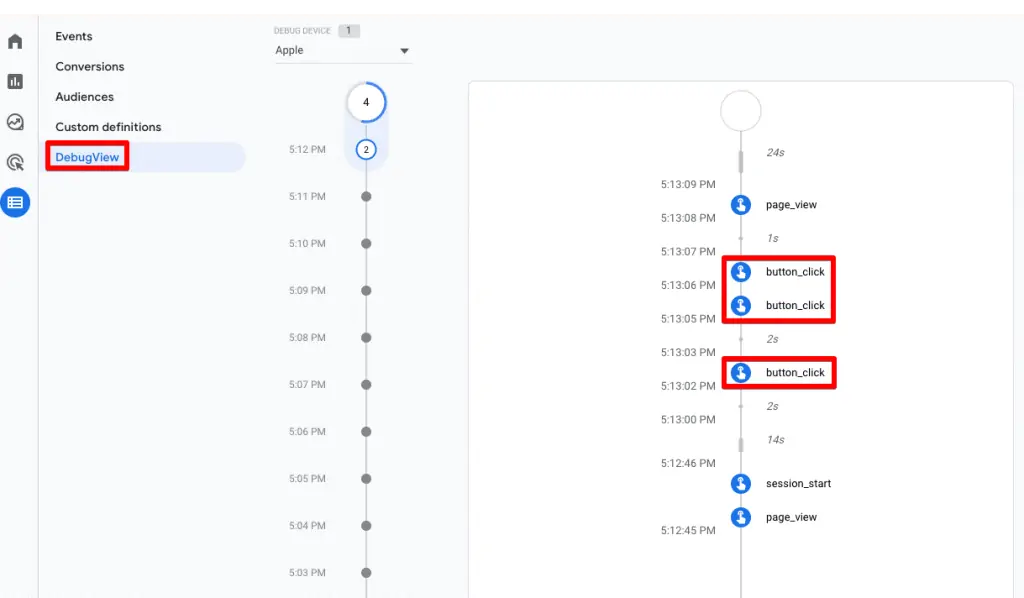
Task: Open the Home icon in the left rail
Action: tap(14, 41)
